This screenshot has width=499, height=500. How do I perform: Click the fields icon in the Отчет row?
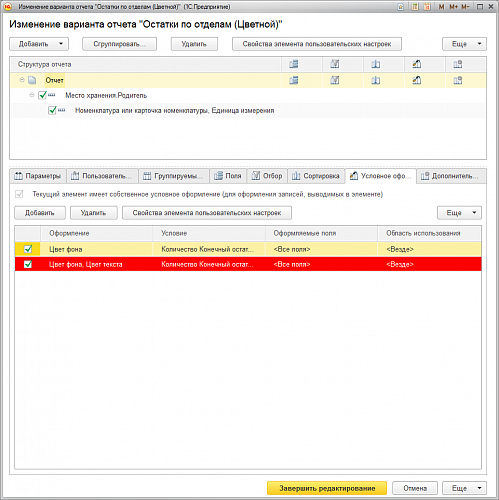[x=294, y=80]
